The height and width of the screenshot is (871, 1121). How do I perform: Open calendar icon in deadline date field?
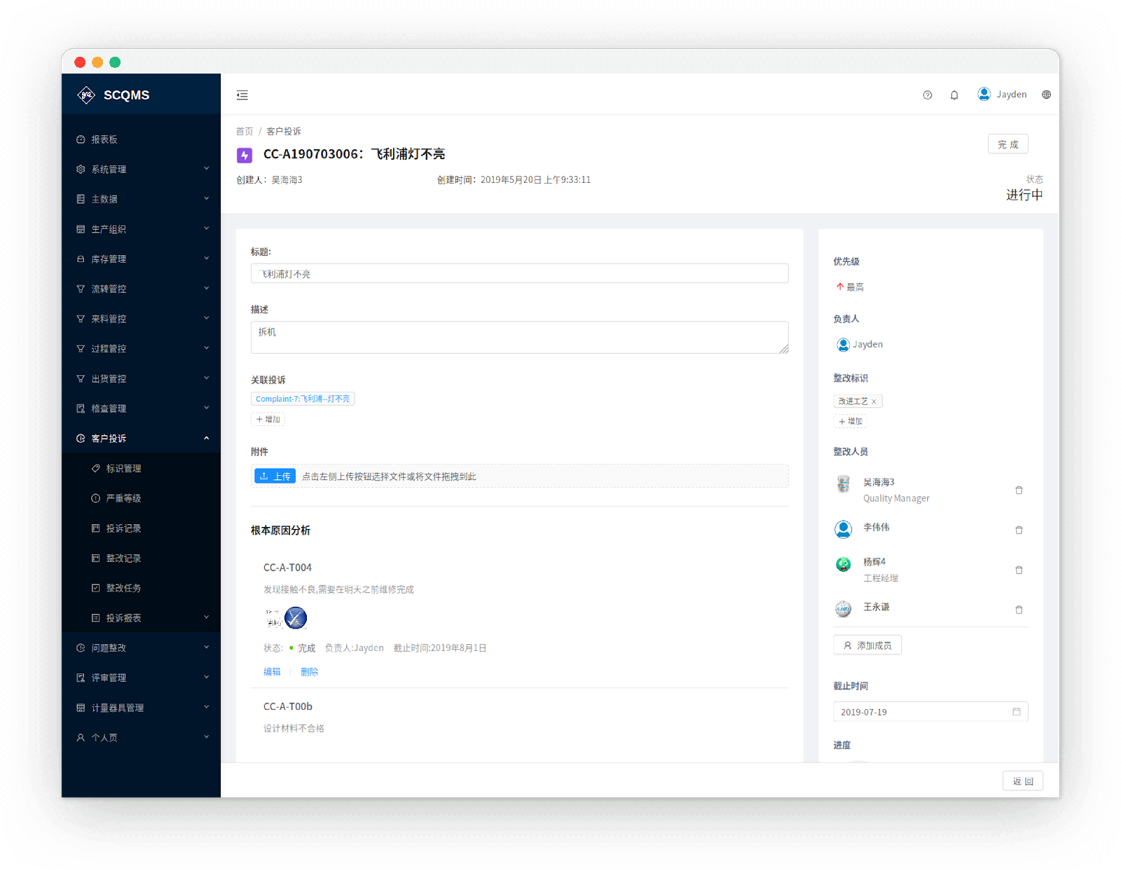1016,712
